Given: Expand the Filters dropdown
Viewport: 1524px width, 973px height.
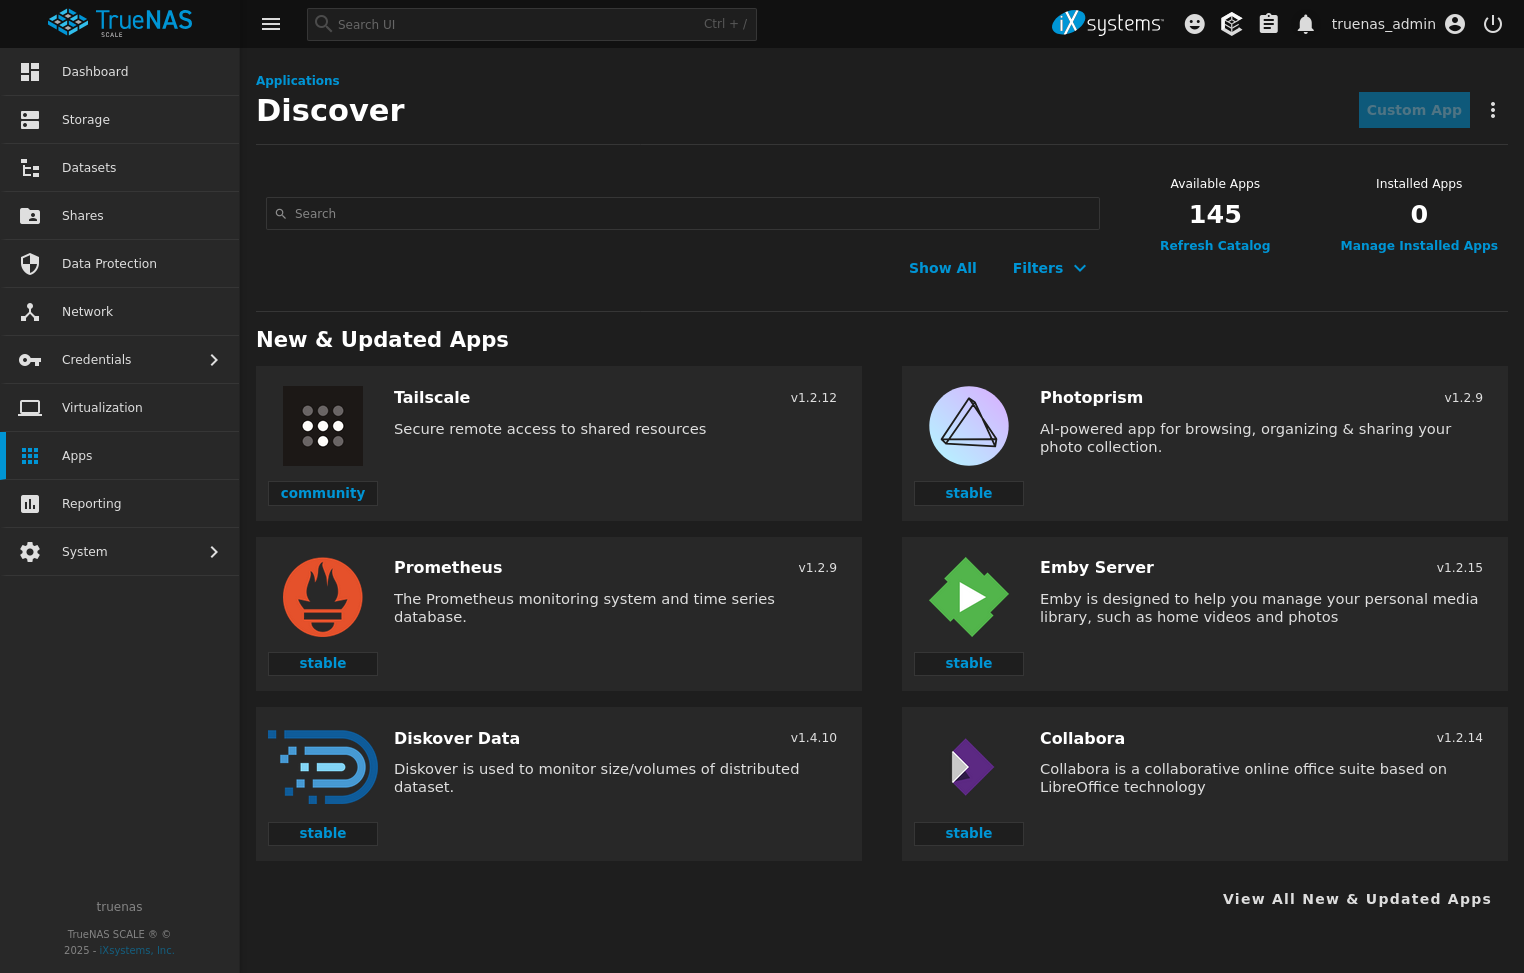Looking at the screenshot, I should point(1048,268).
